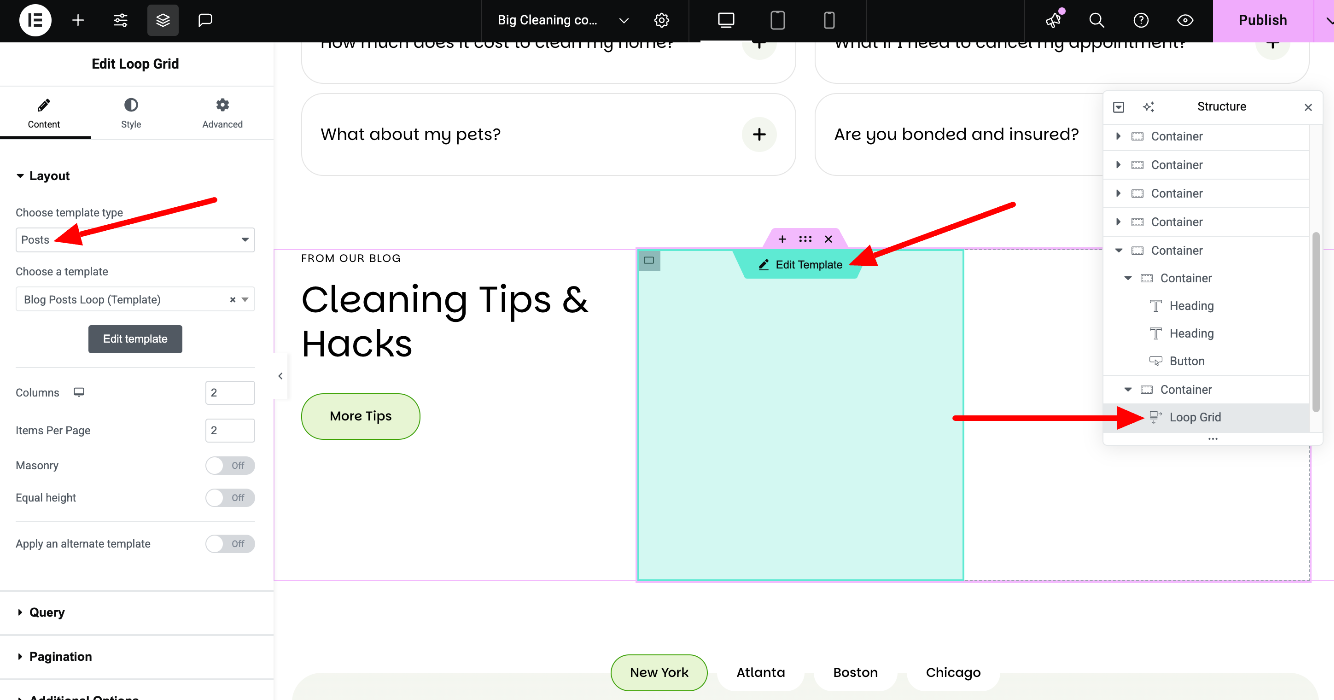Open the Help question mark icon
Viewport: 1334px width, 700px height.
(x=1141, y=20)
